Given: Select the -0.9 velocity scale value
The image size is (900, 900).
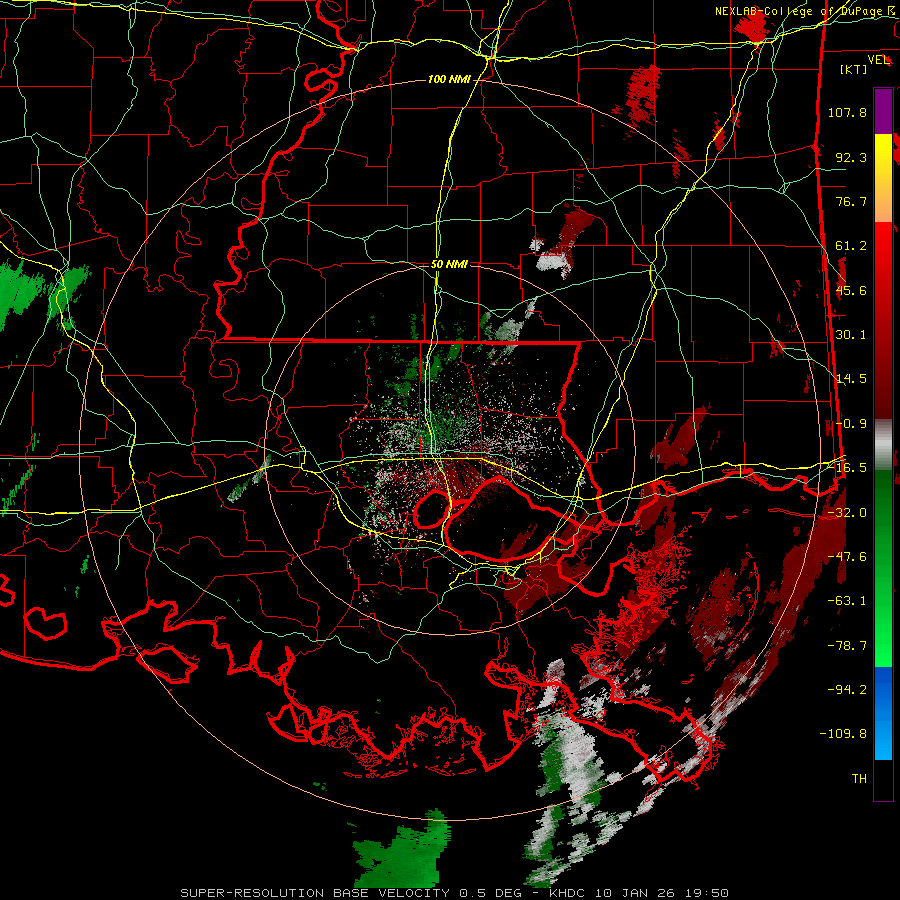Looking at the screenshot, I should pos(851,424).
